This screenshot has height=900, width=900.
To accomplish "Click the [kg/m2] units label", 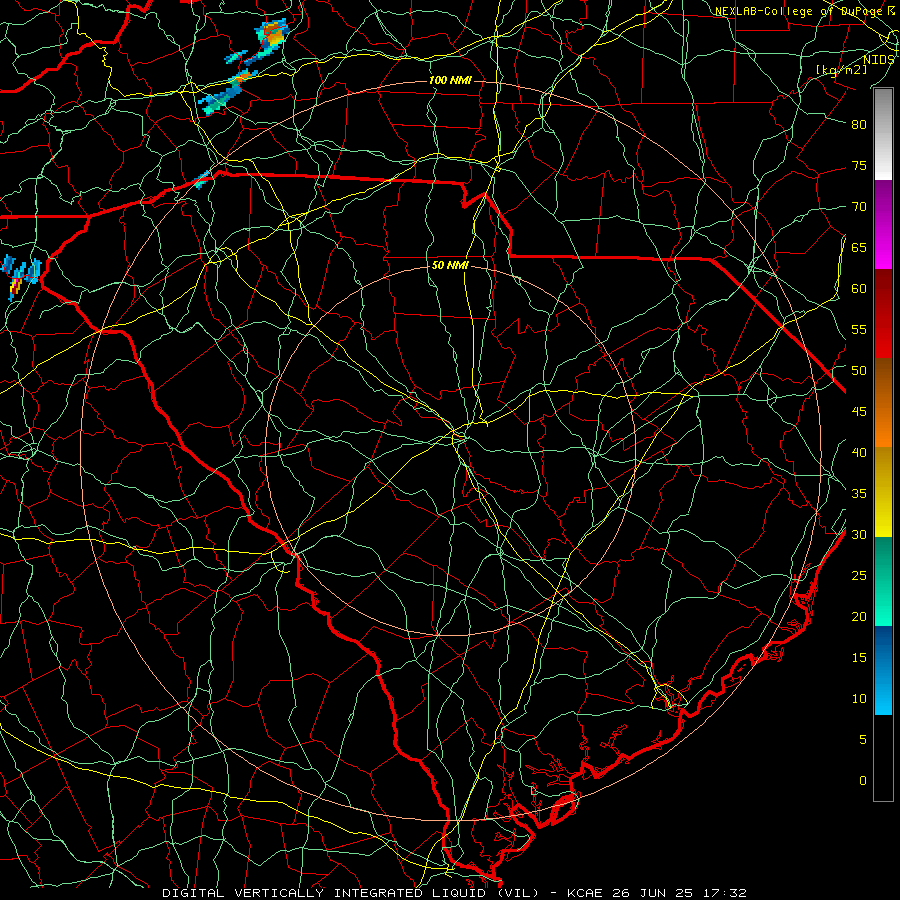I will tap(841, 70).
